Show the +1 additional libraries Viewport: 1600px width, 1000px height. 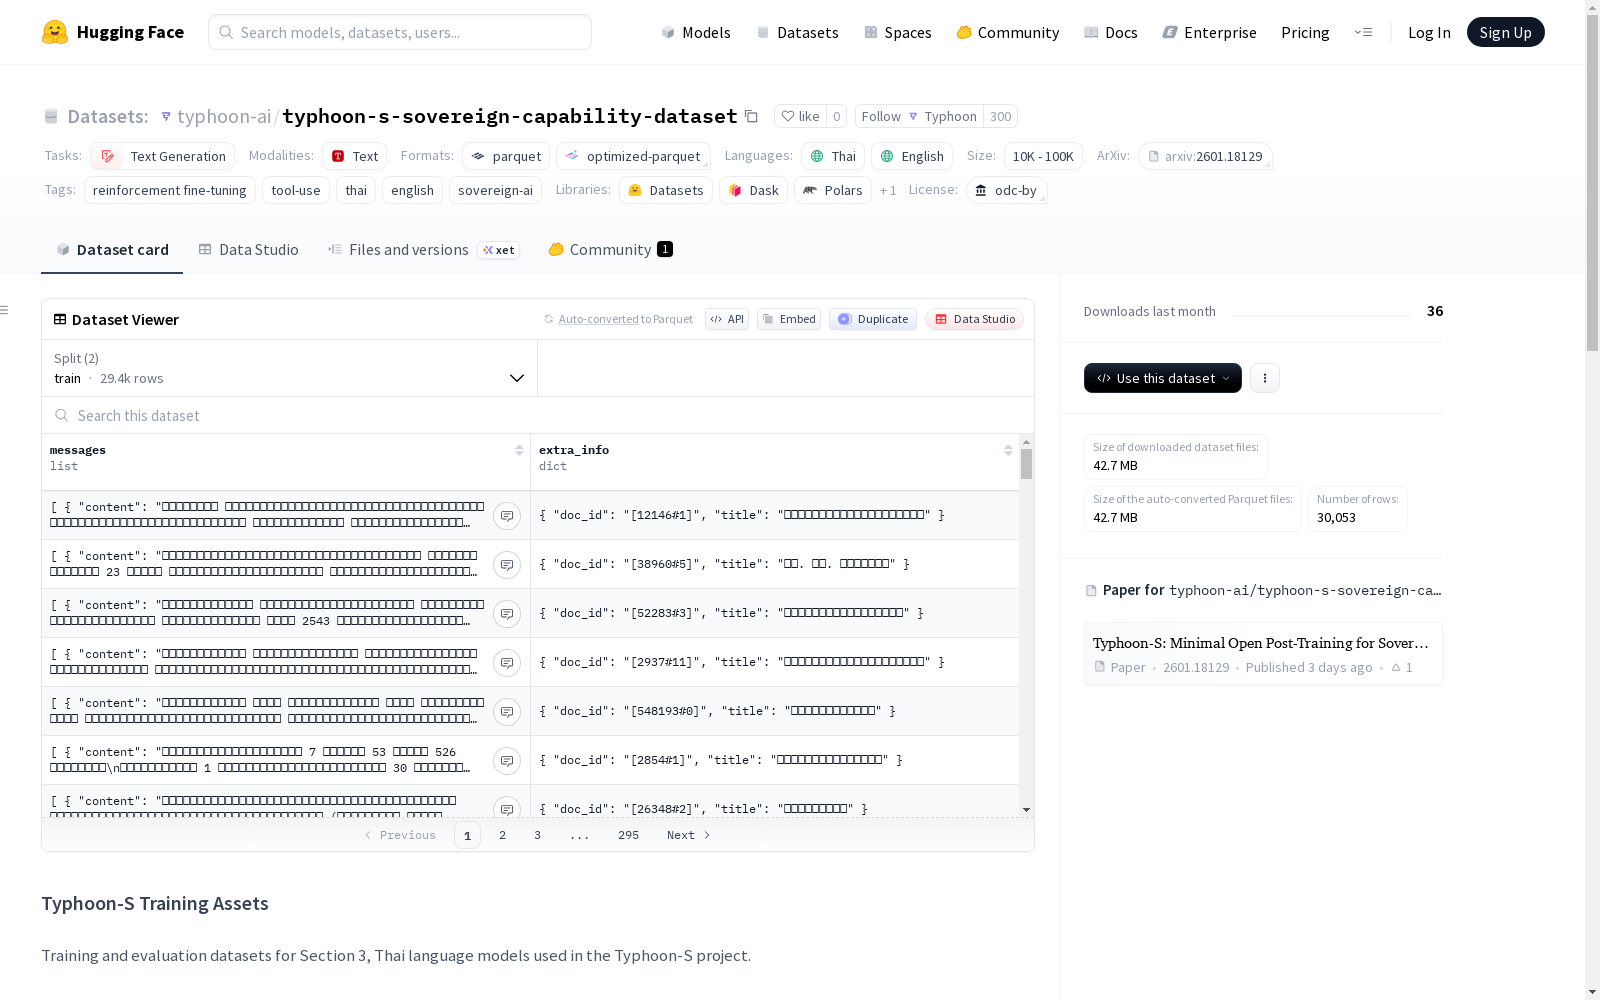pyautogui.click(x=888, y=190)
